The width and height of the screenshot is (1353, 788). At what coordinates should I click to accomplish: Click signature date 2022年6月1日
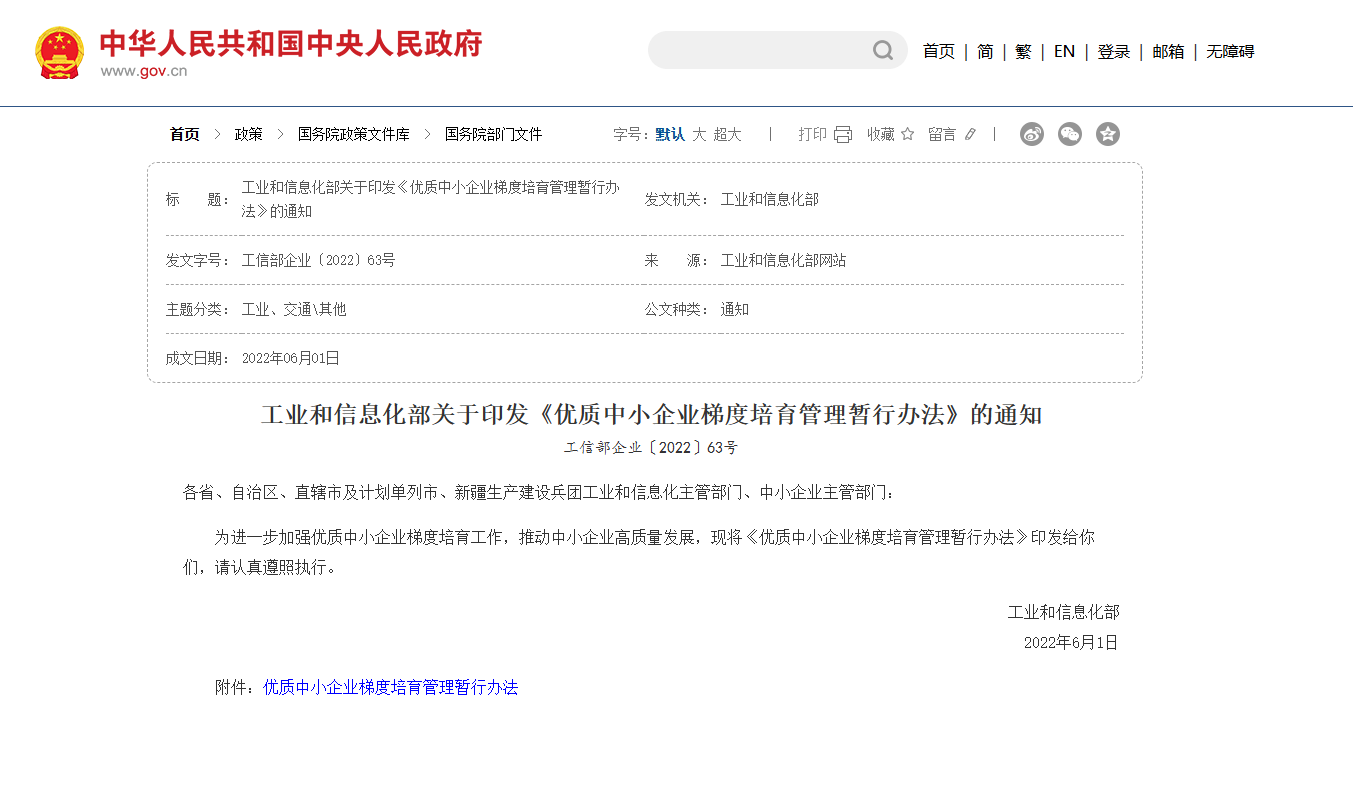click(1071, 642)
